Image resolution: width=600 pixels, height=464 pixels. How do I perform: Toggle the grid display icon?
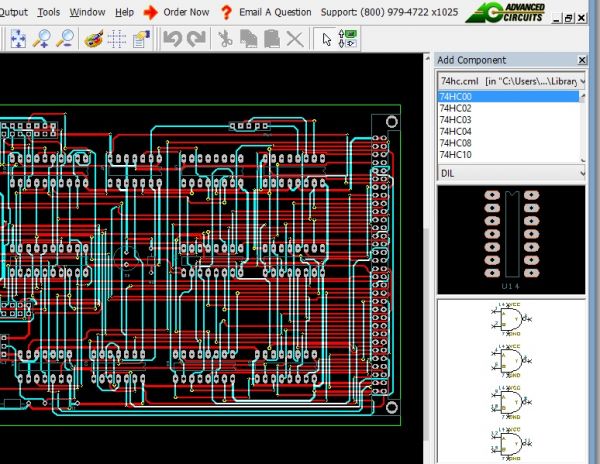pos(116,39)
